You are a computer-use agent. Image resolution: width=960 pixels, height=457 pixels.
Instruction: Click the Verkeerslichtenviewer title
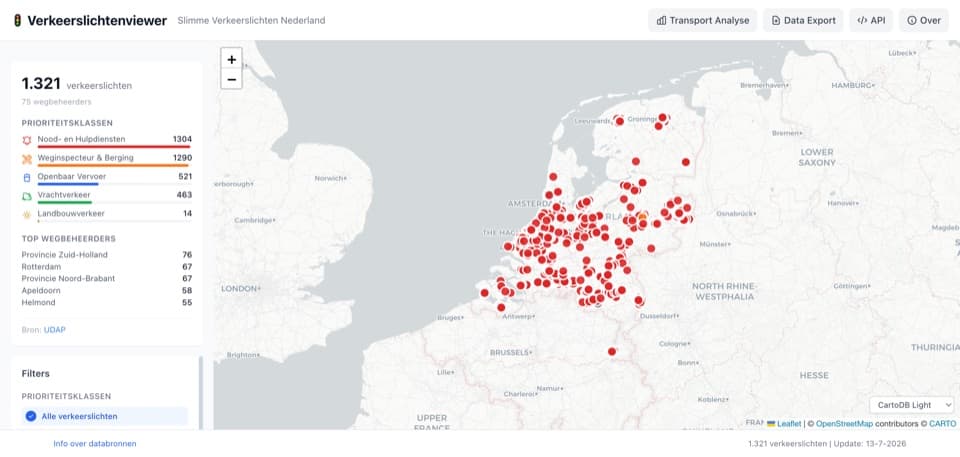point(97,20)
